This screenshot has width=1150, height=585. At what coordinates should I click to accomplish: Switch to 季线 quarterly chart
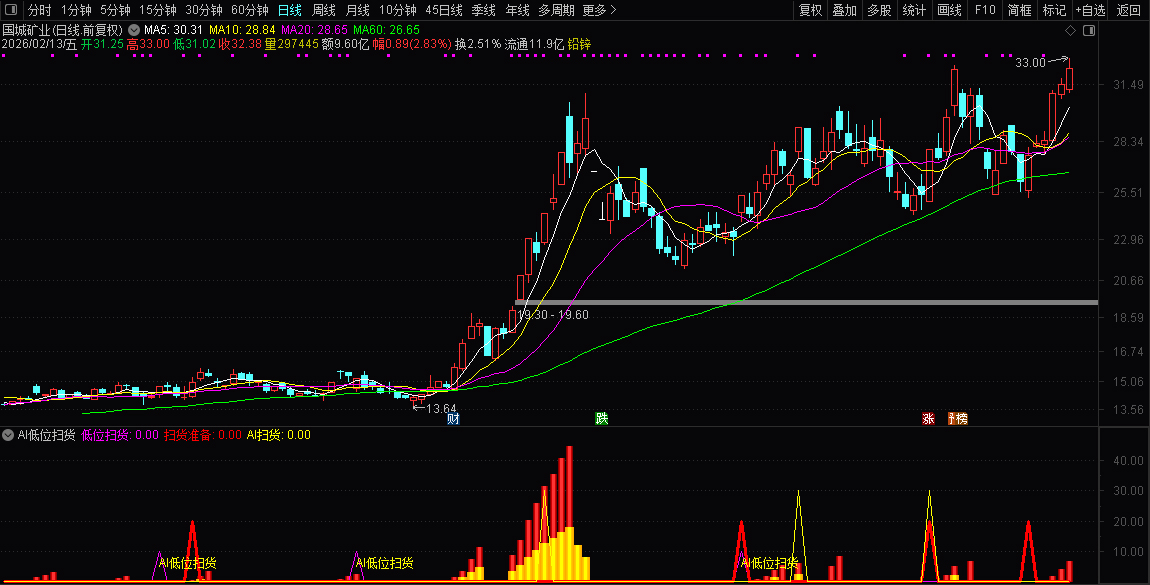[x=483, y=10]
